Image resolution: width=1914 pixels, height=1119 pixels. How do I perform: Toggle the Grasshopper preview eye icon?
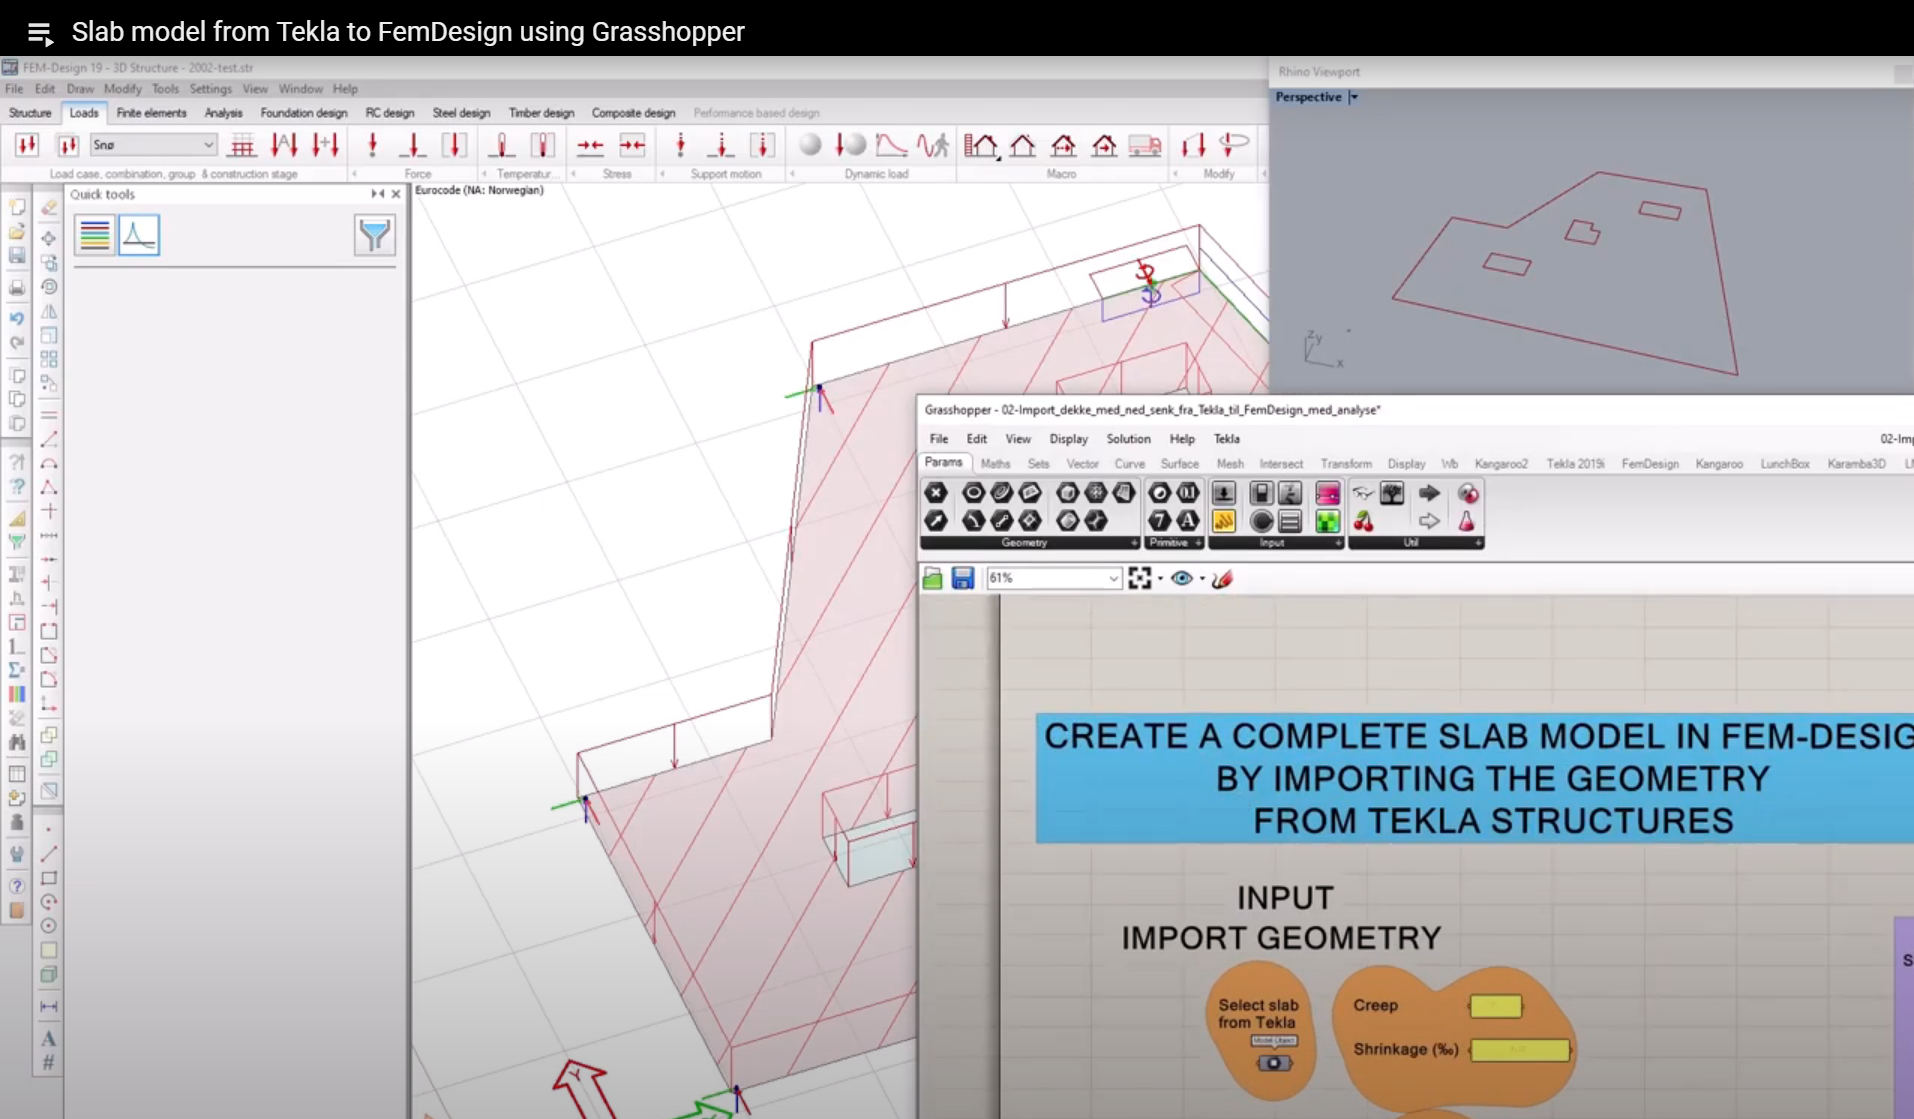click(x=1181, y=578)
